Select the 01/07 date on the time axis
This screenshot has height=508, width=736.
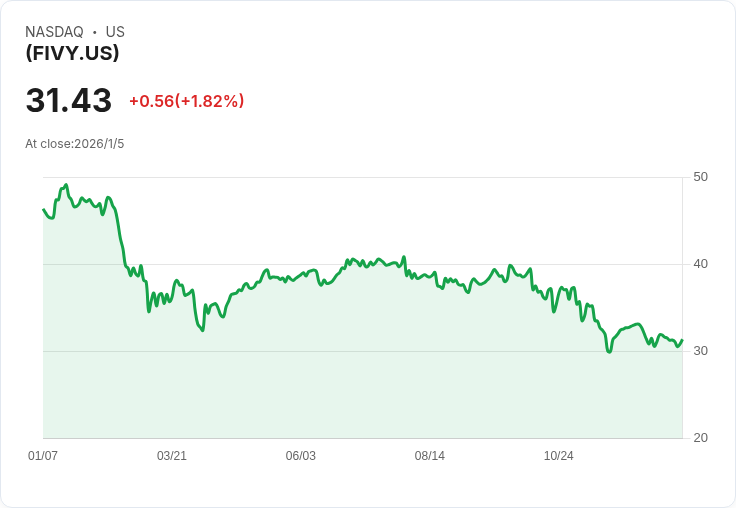[x=43, y=456]
